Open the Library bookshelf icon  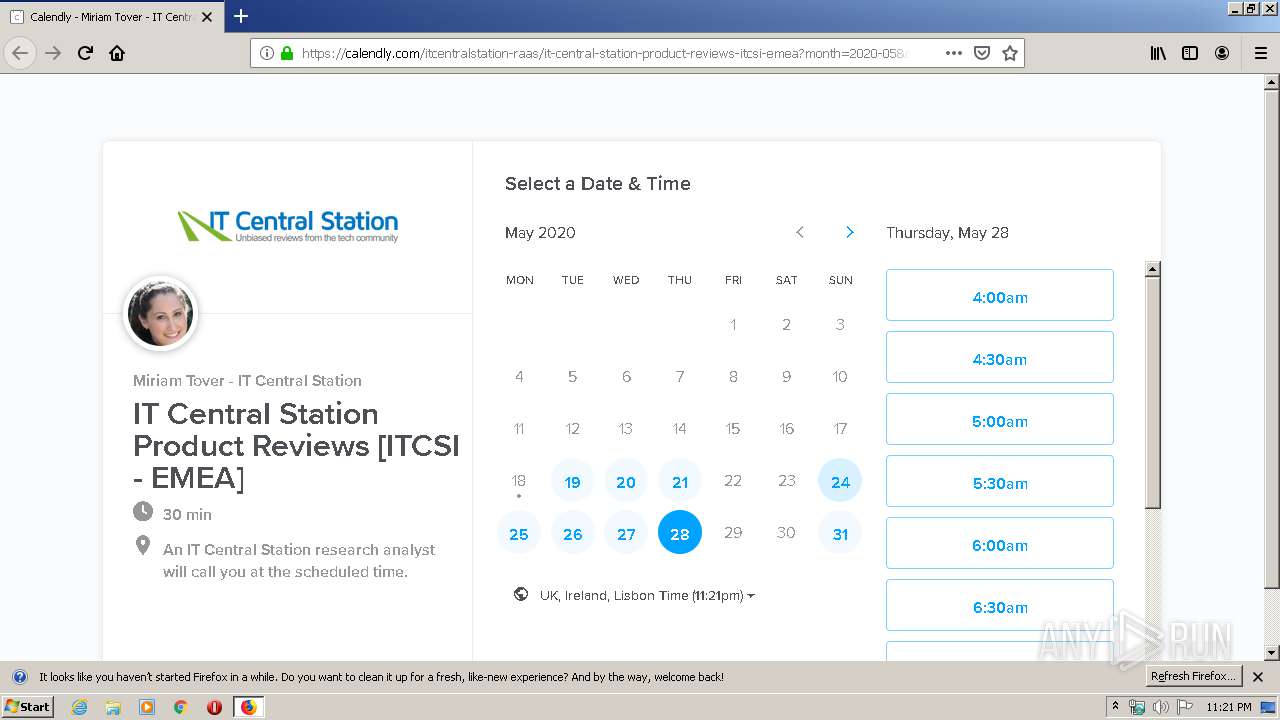pos(1158,53)
